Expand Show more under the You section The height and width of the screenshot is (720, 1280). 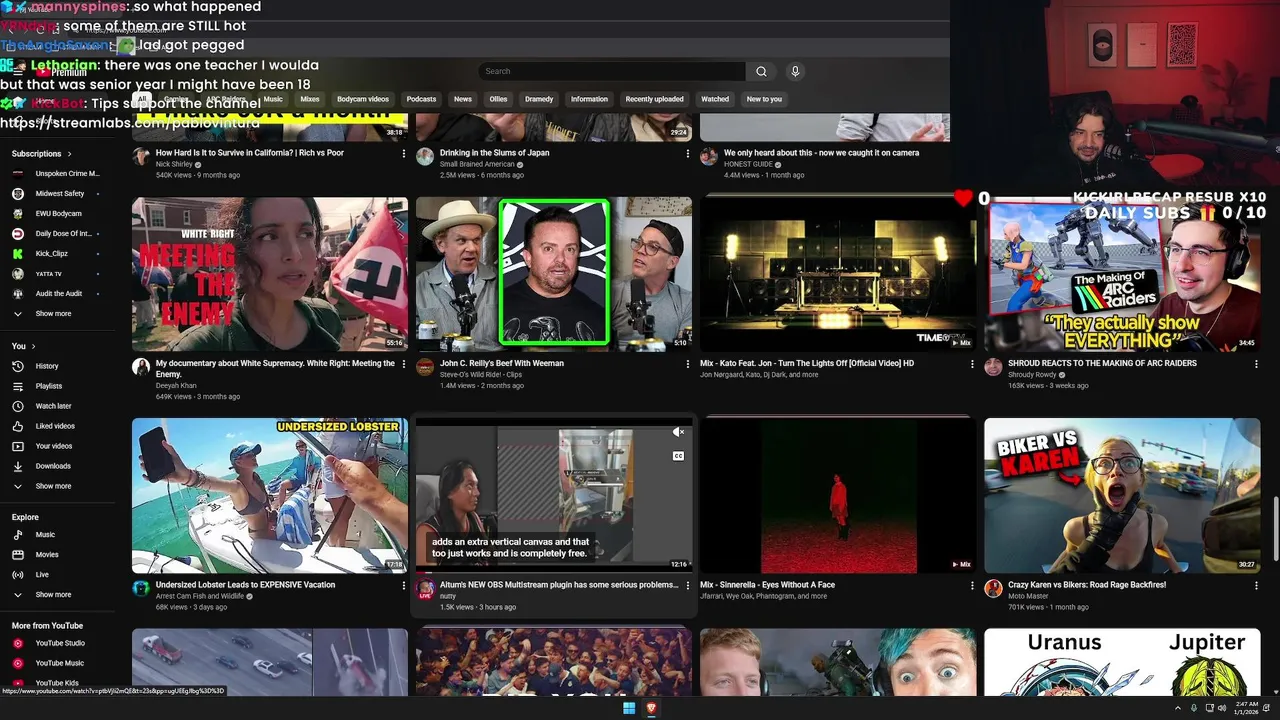pos(53,486)
